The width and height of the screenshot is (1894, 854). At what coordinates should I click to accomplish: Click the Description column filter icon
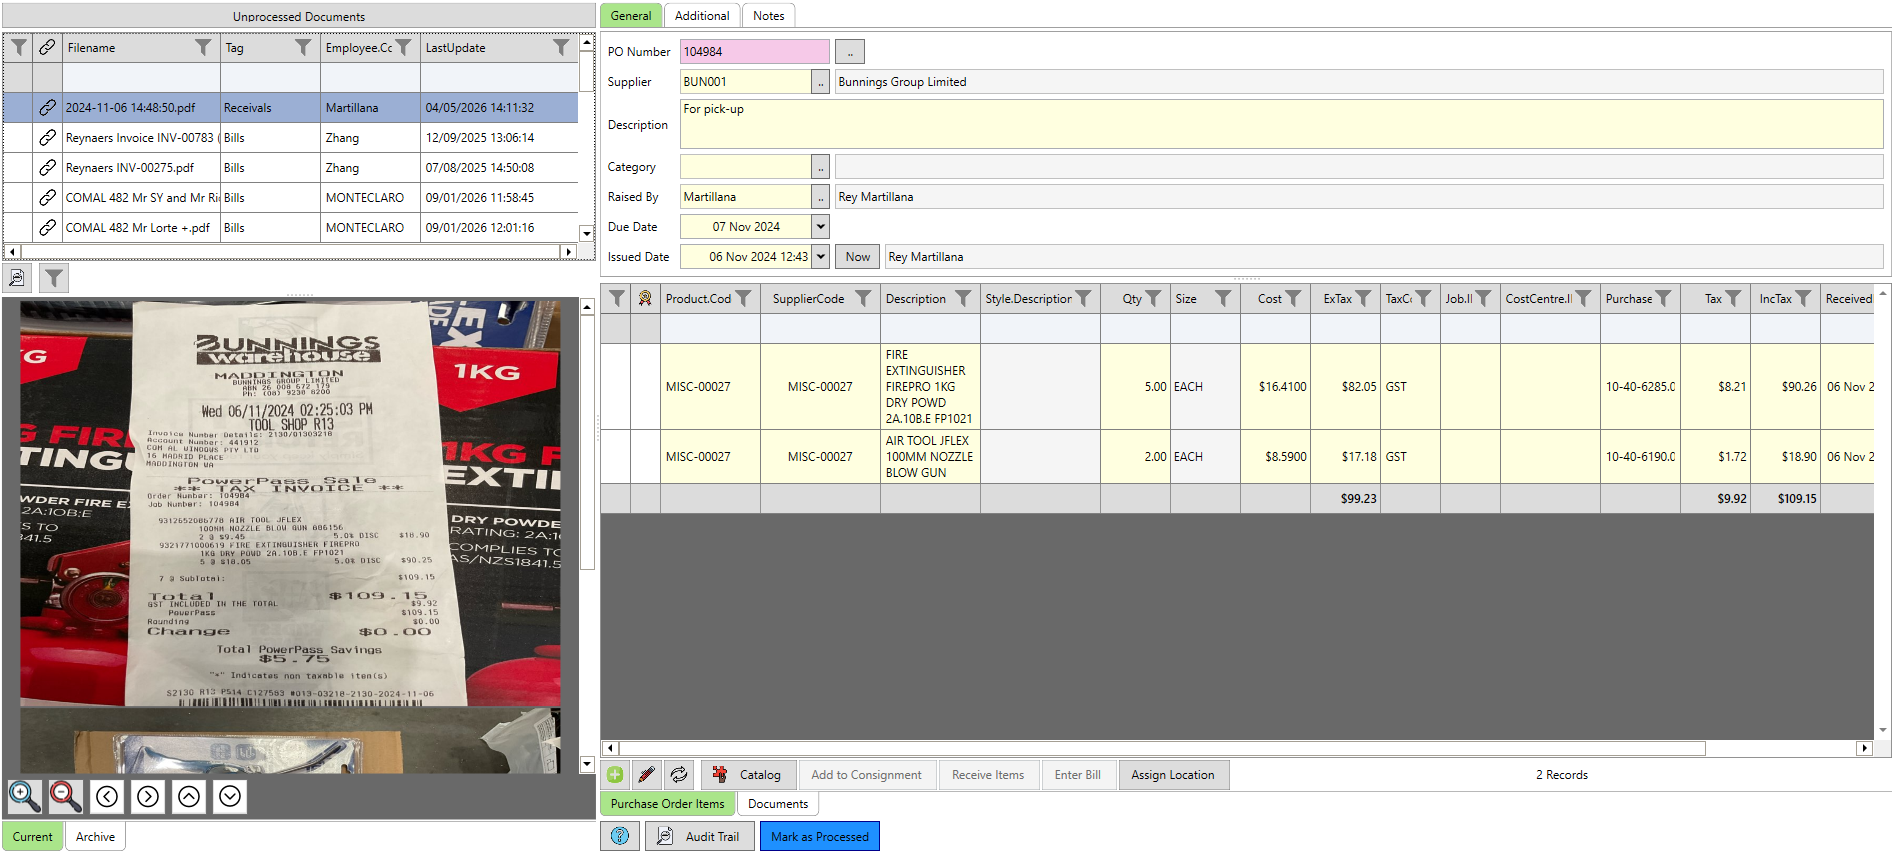[963, 298]
